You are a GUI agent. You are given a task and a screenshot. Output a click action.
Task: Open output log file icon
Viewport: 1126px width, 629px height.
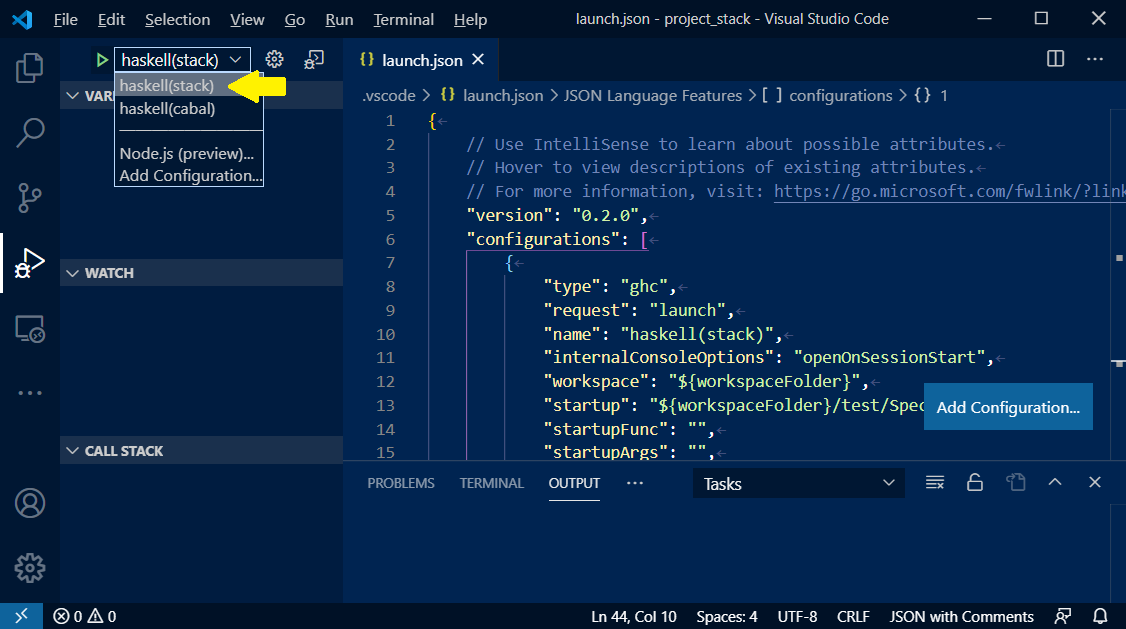pos(1015,483)
